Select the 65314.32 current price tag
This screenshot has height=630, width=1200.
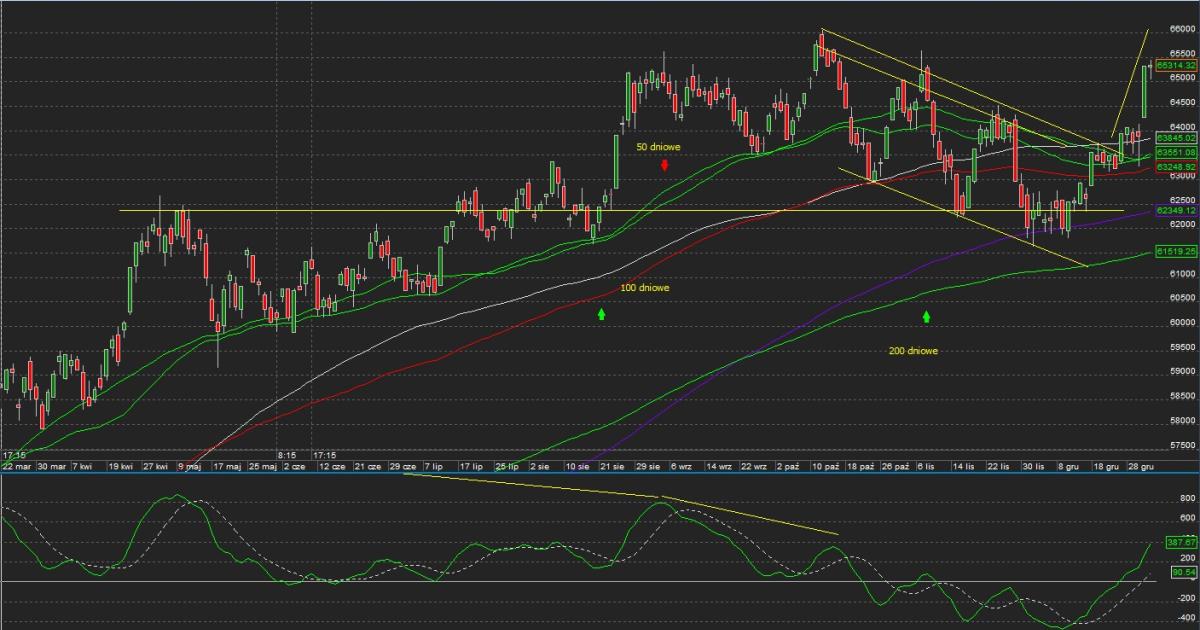coord(1176,65)
